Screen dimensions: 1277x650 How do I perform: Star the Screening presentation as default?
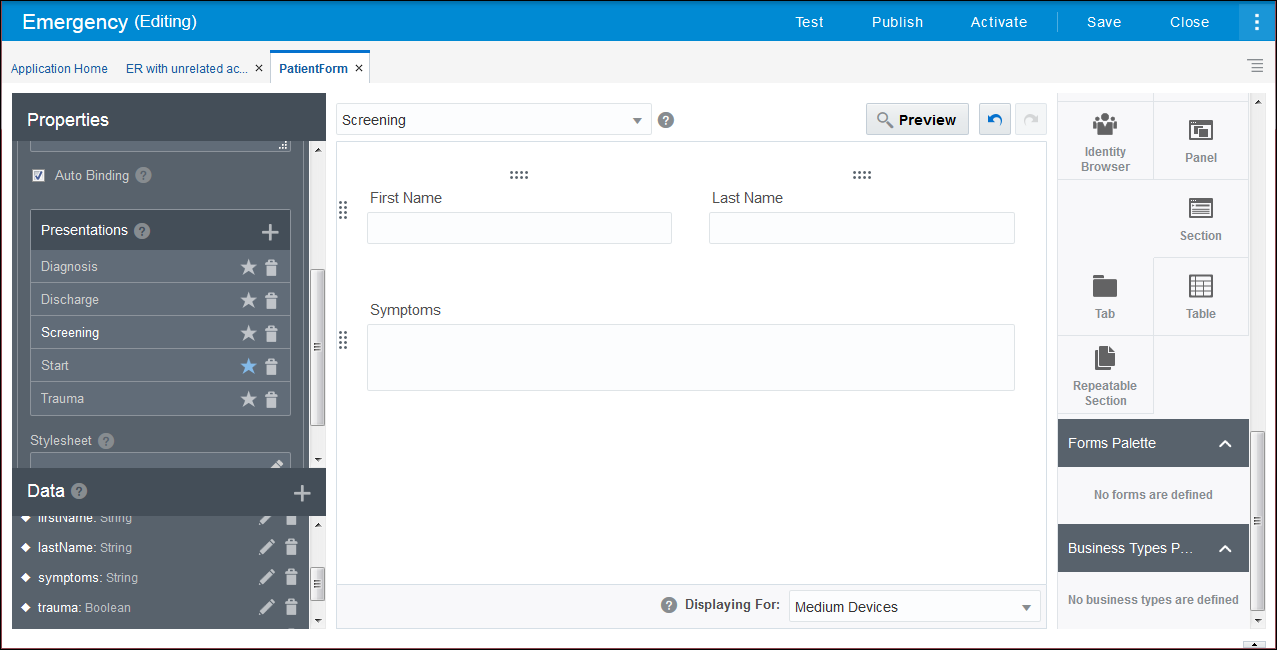pos(248,333)
